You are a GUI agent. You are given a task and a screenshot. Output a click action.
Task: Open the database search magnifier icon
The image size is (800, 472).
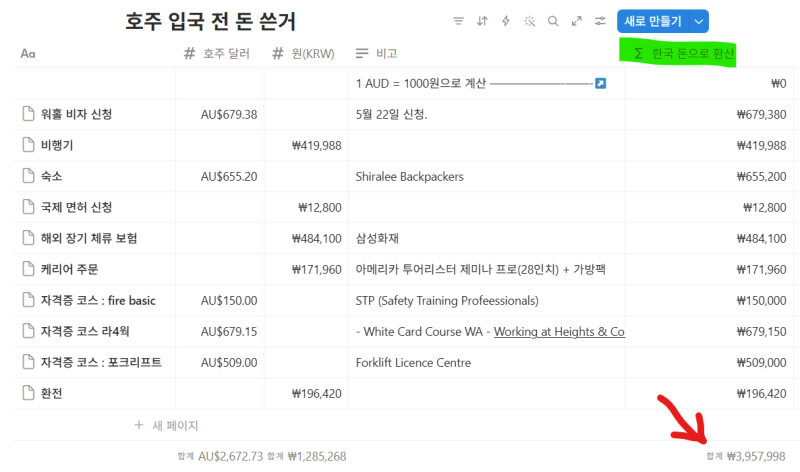(553, 21)
